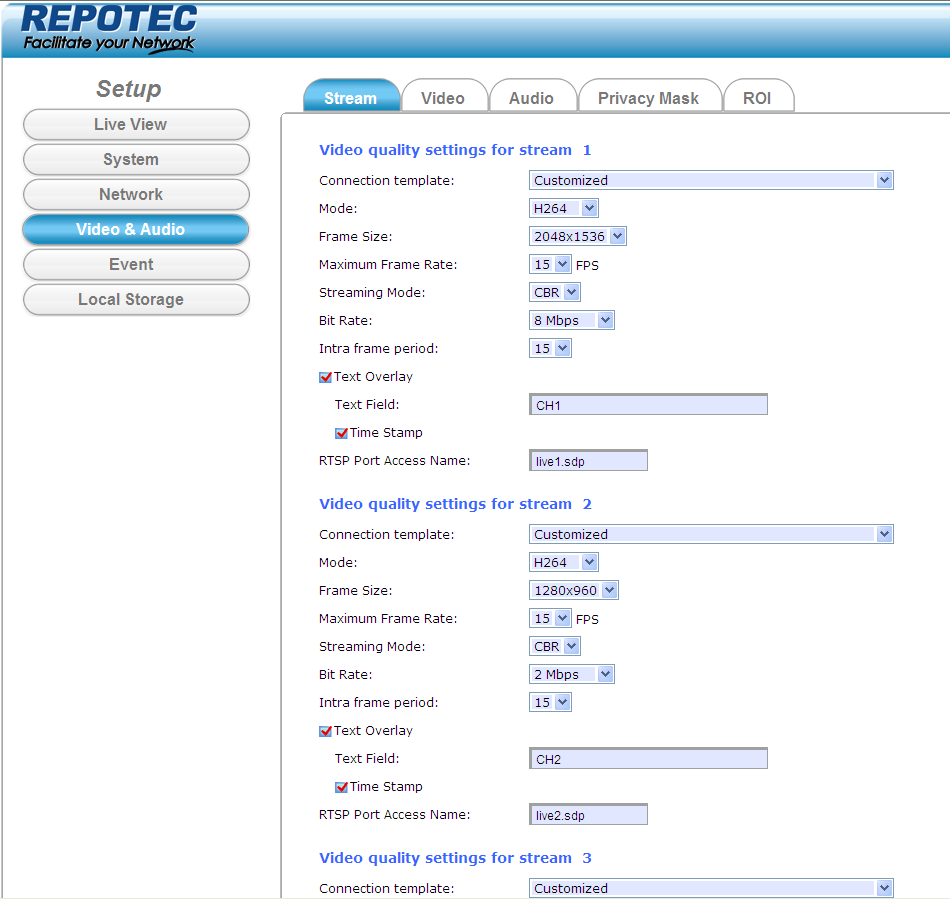Switch to the Video tab
950x900 pixels.
tap(443, 98)
